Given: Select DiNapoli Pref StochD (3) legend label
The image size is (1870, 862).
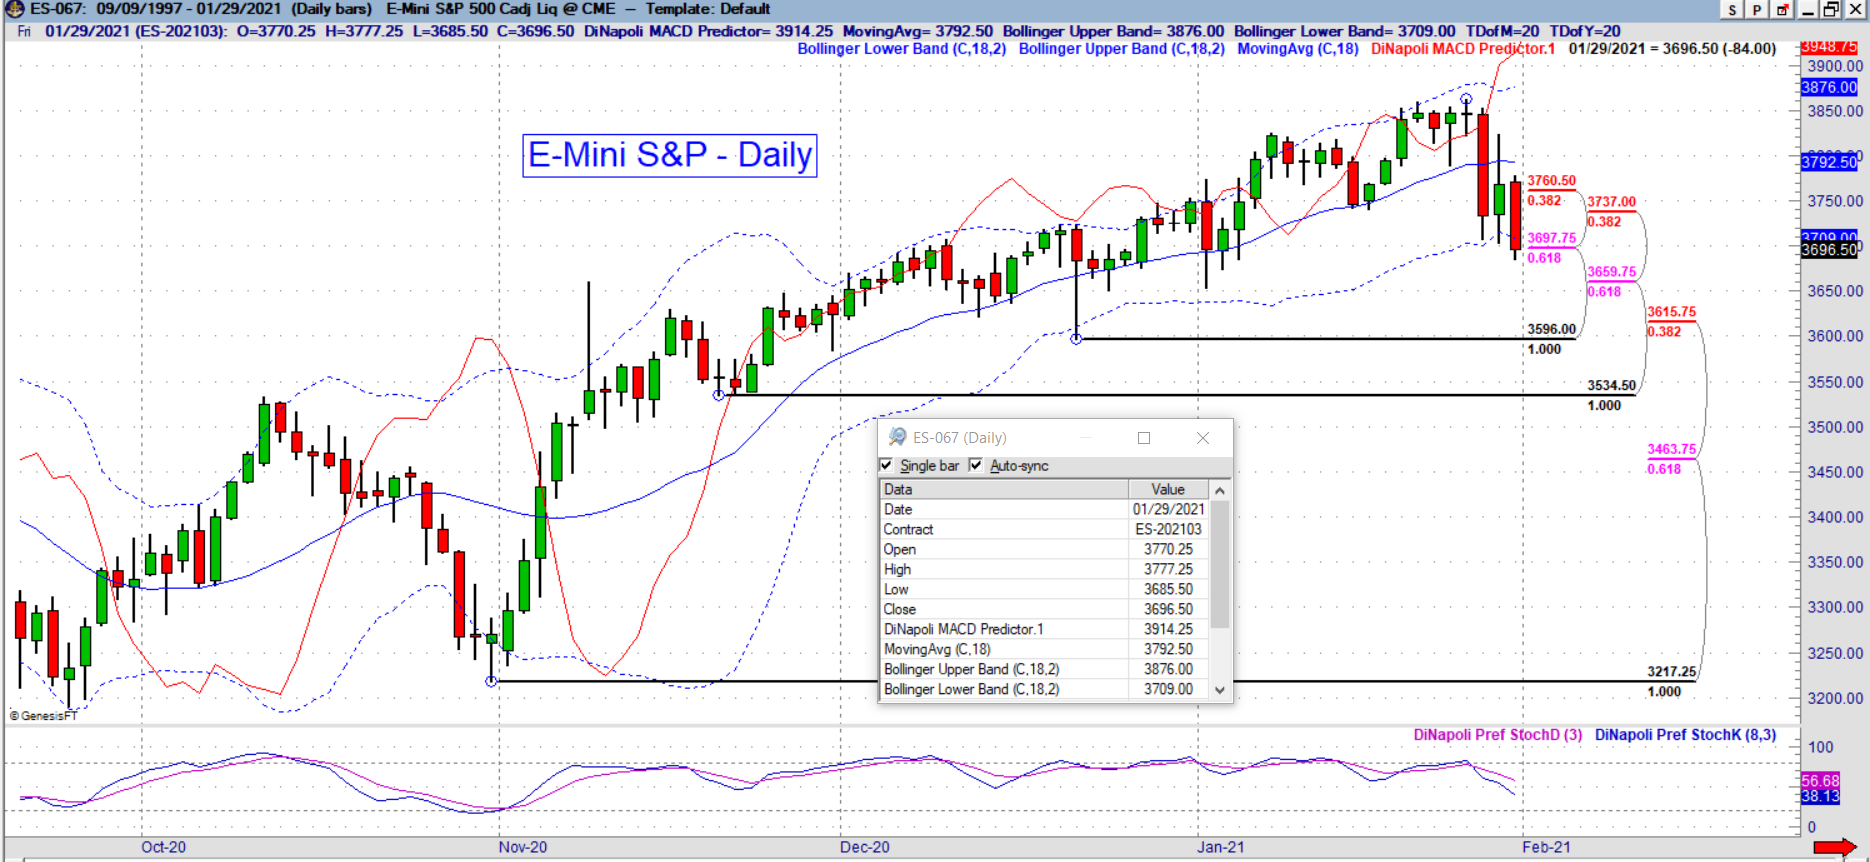Looking at the screenshot, I should (x=1498, y=735).
